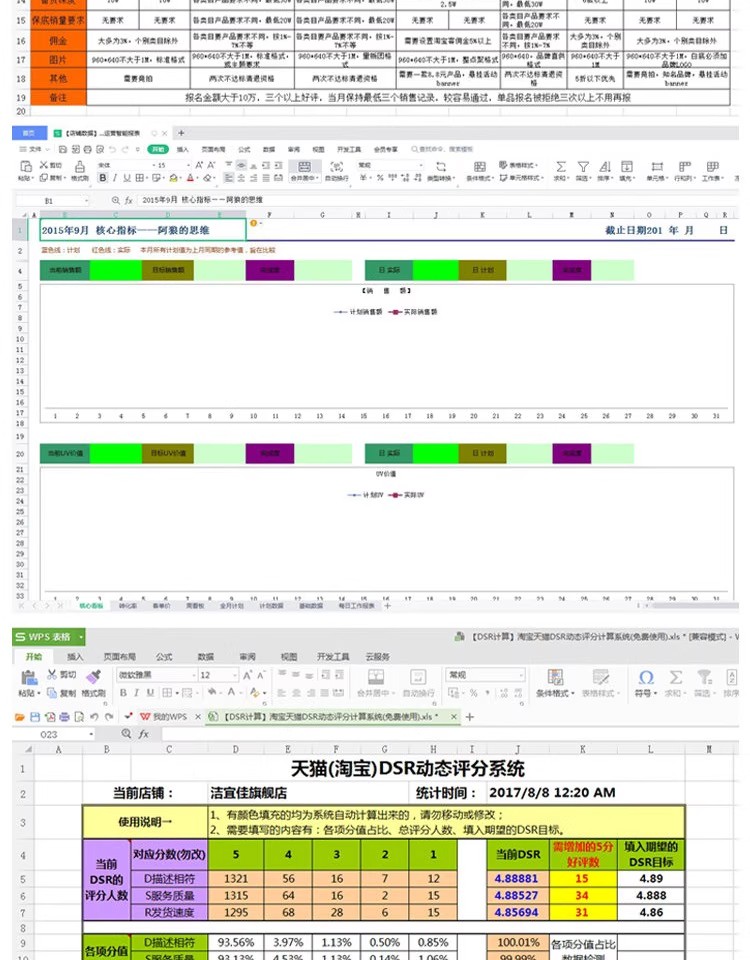Select the 开始 ribbon tab in middle window
Viewport: 750px width, 960px height.
tap(159, 149)
